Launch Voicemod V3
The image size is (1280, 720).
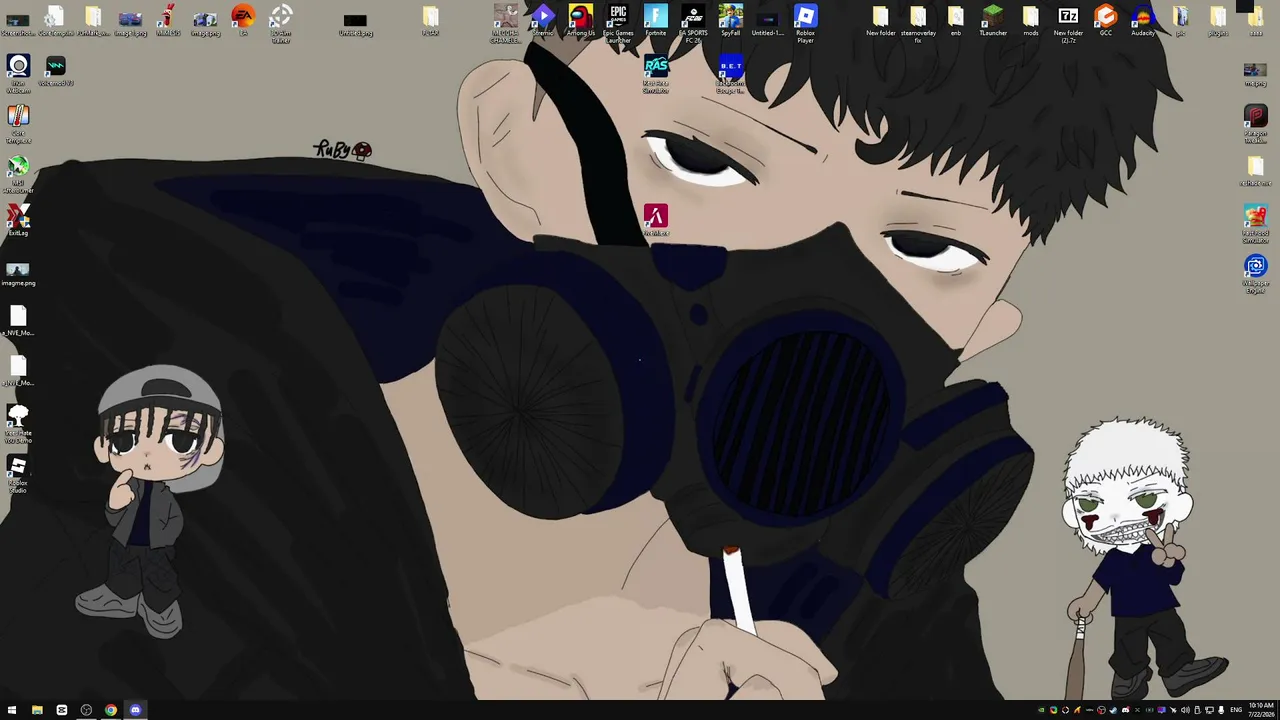coord(55,70)
